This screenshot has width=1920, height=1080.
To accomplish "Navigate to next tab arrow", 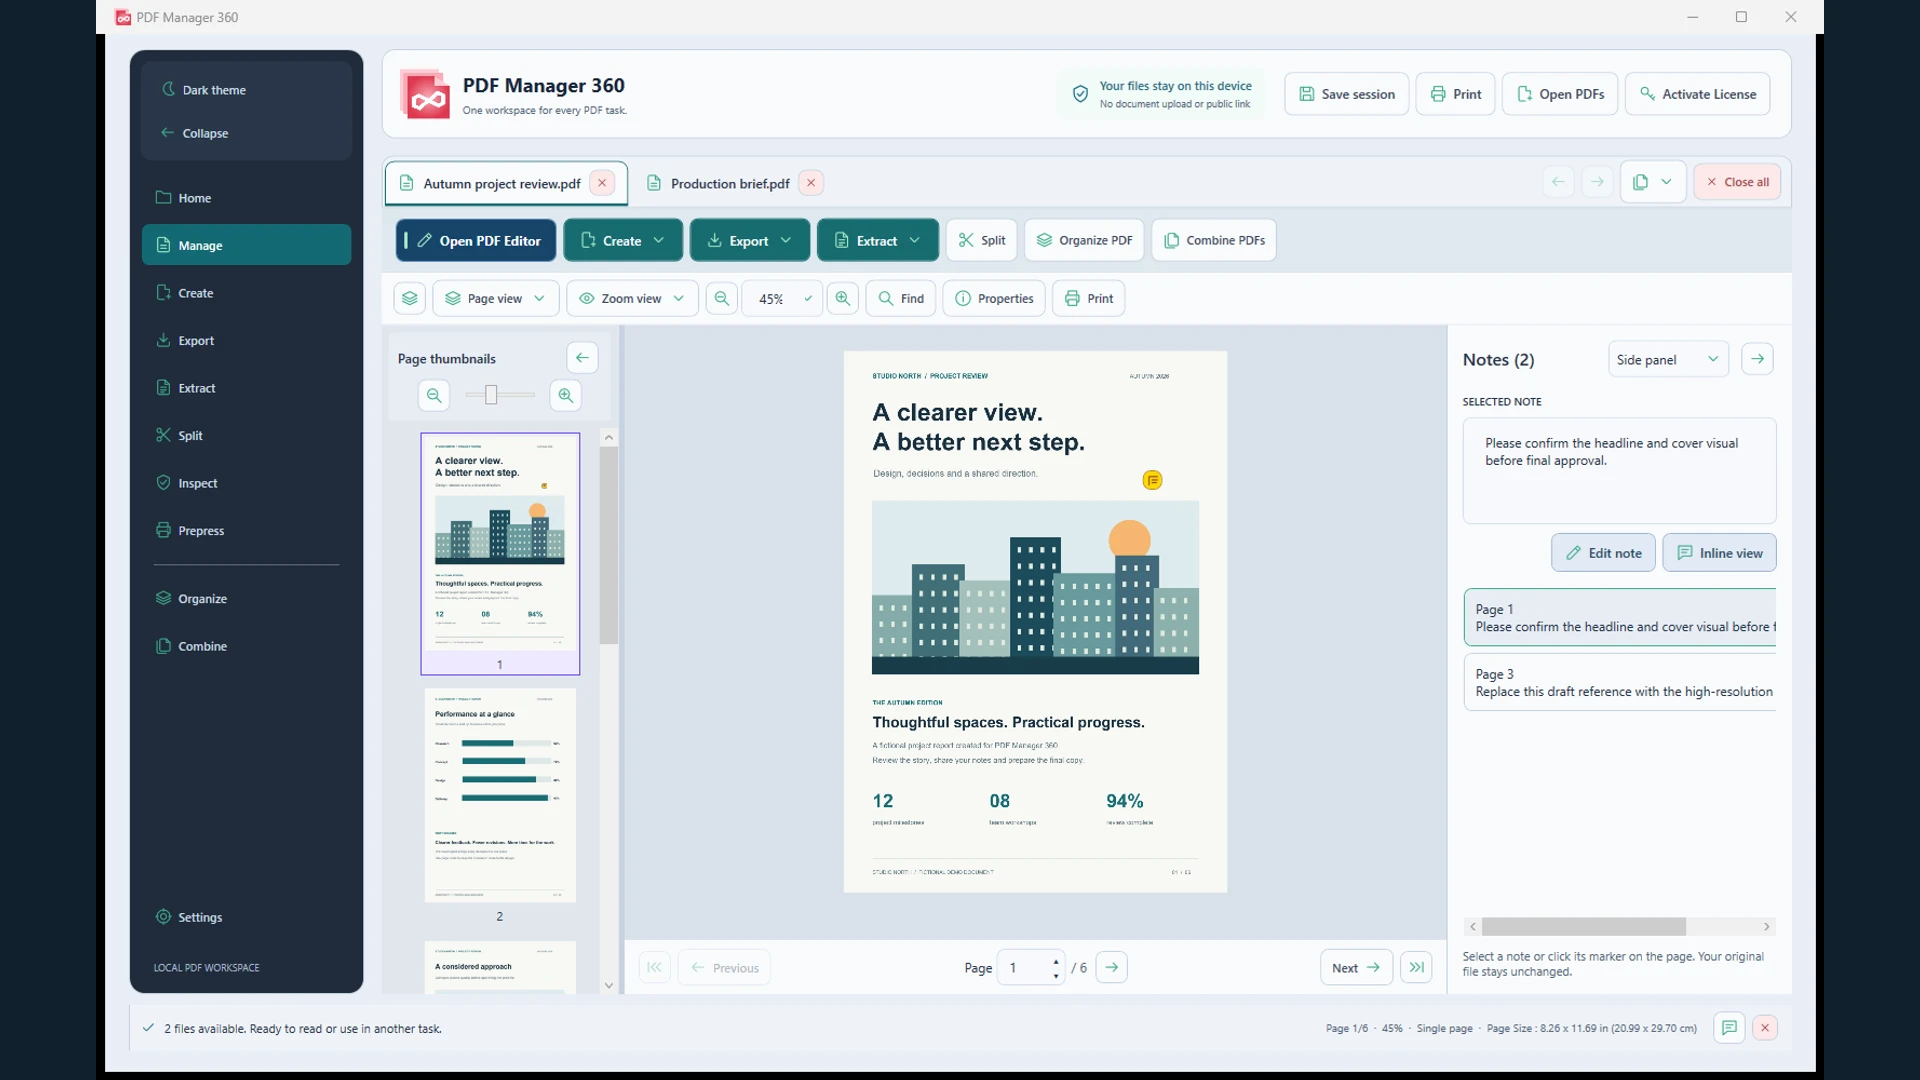I will 1597,182.
